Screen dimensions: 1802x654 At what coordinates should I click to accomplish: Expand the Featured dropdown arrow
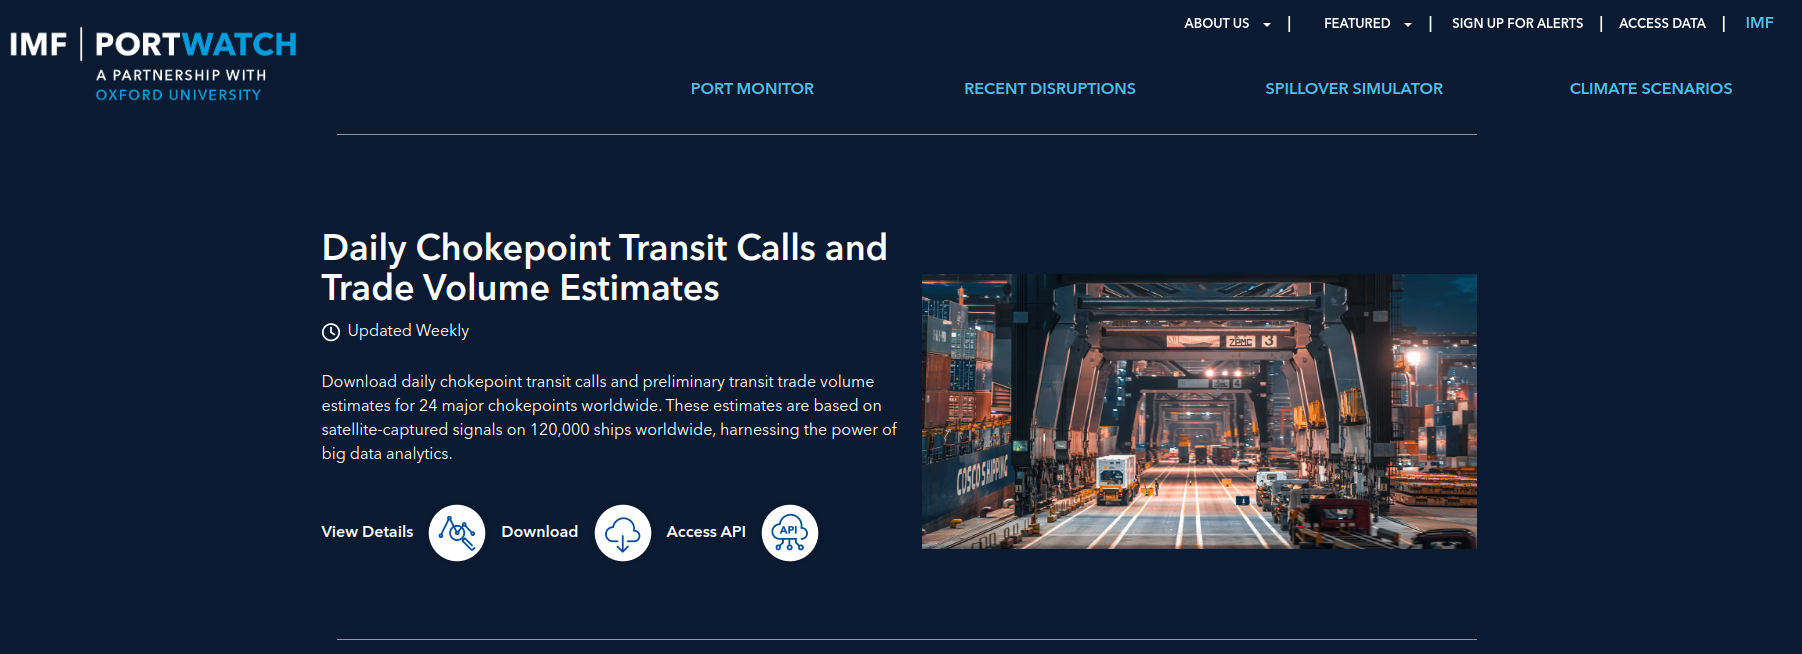(x=1408, y=25)
